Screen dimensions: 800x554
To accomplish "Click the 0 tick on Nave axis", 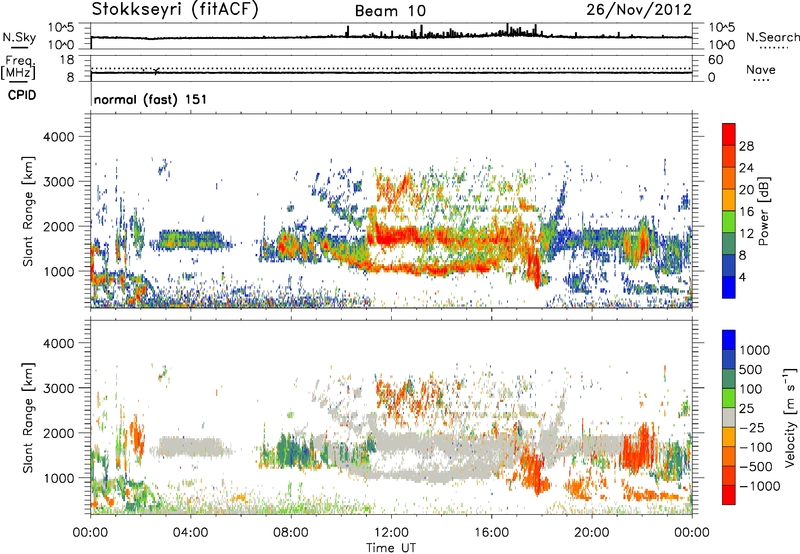I will pos(712,78).
